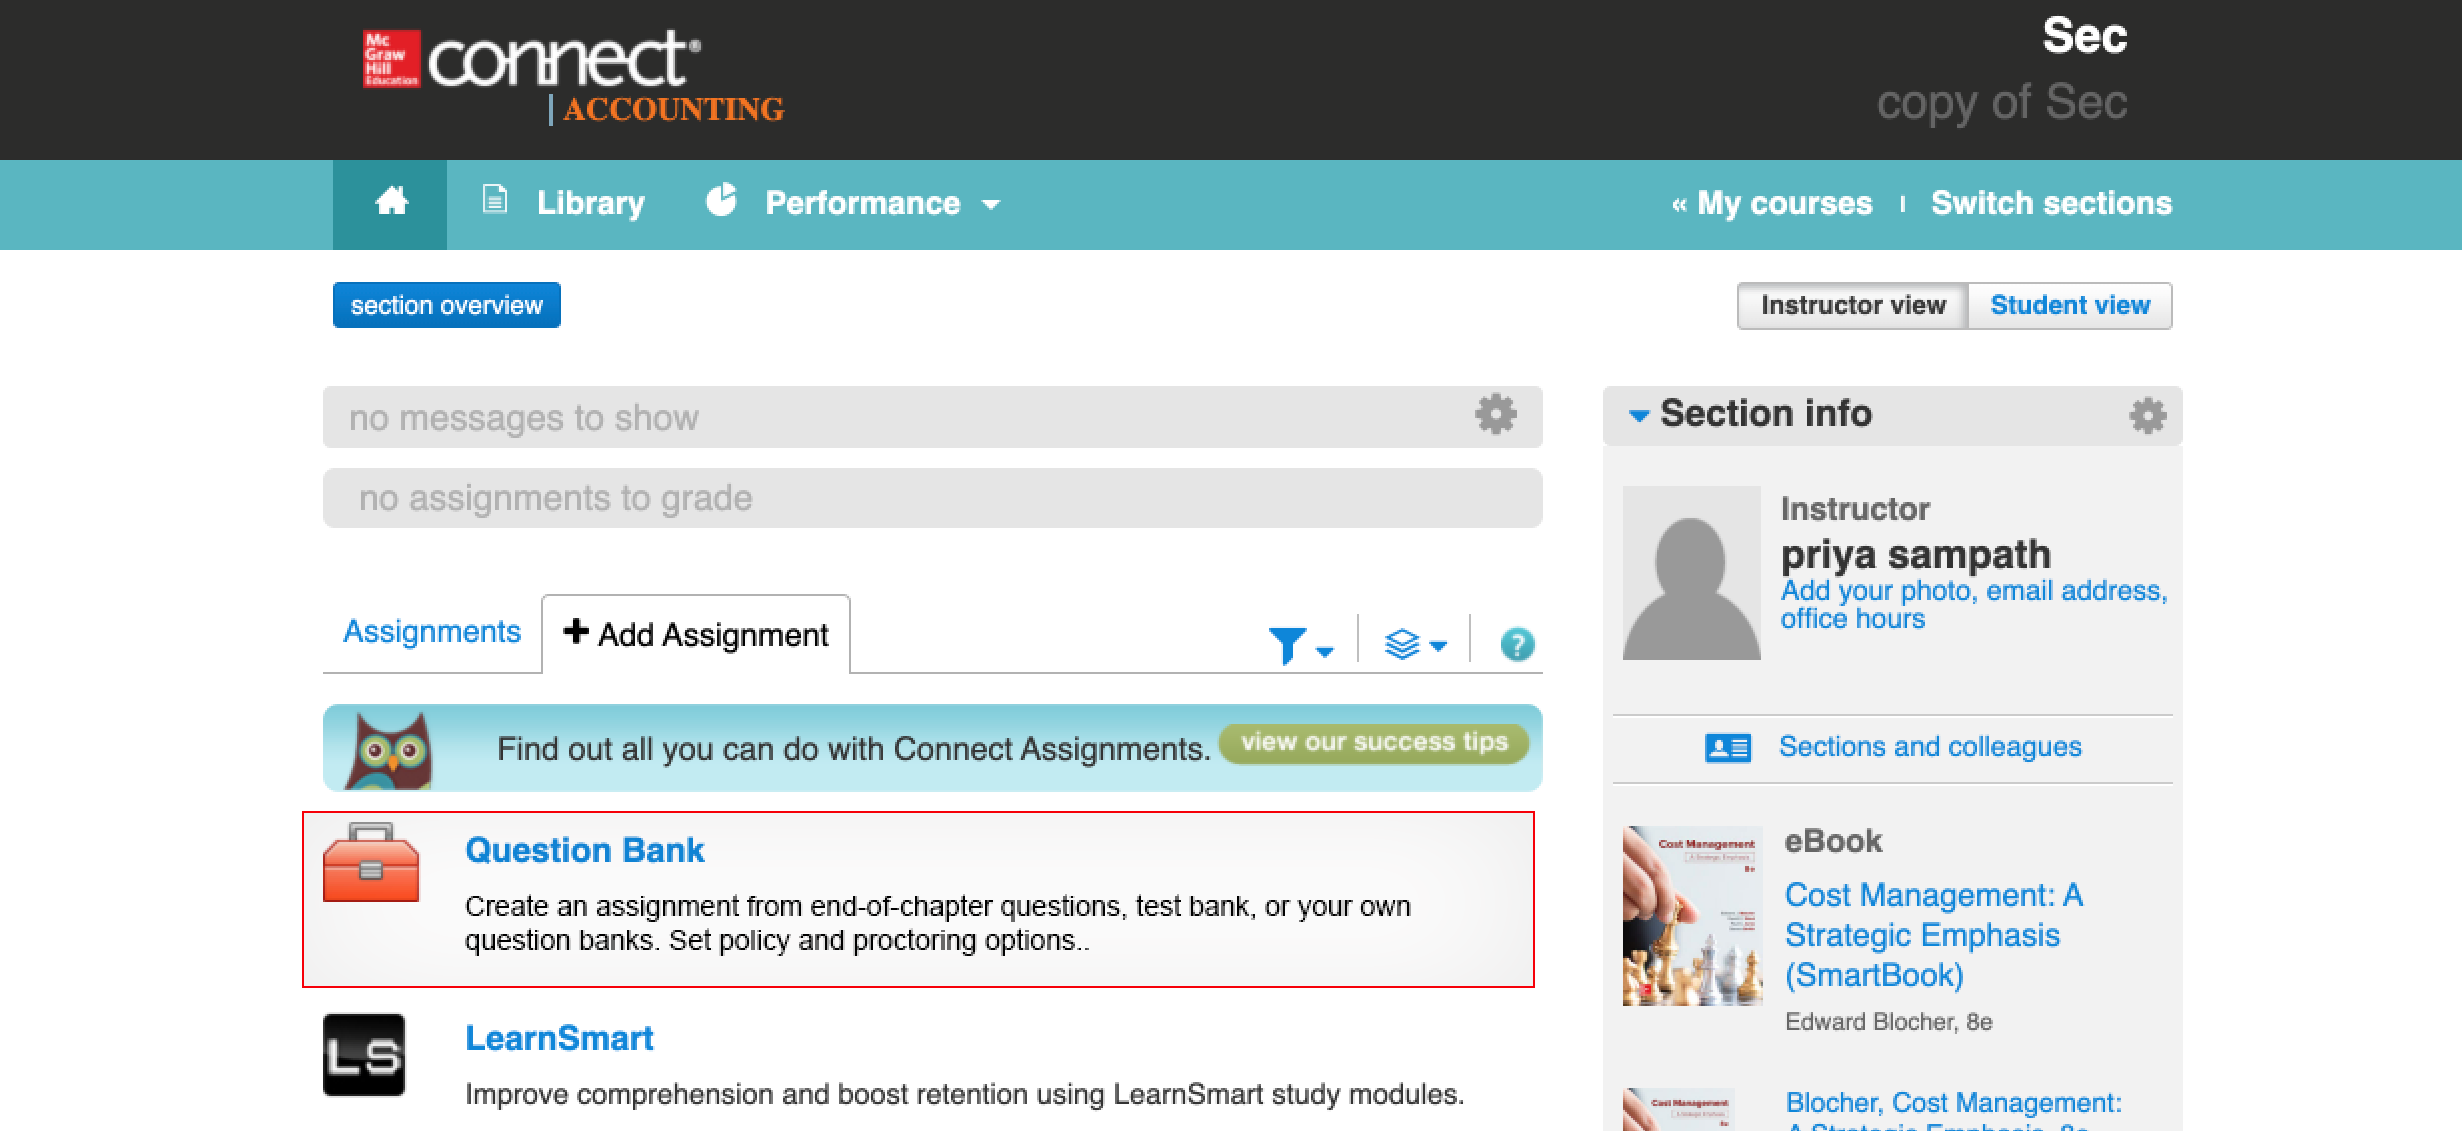Open Cost Management: A Strategic Emphasis SmartBook link
The height and width of the screenshot is (1131, 2462).
point(1934,935)
